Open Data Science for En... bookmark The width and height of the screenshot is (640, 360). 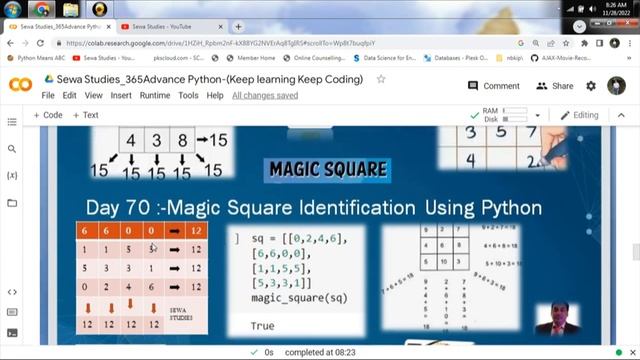coord(384,58)
